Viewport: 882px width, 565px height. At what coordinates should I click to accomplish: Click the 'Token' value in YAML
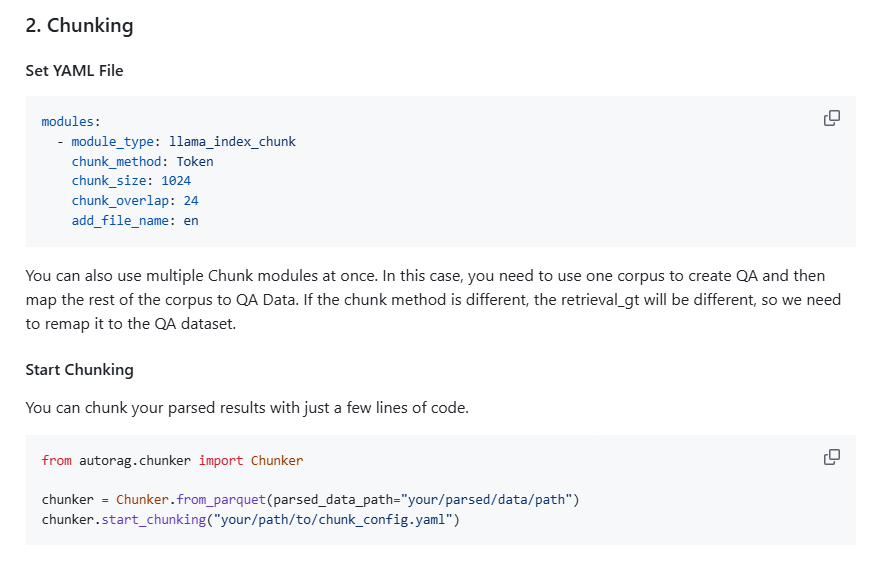(x=195, y=161)
